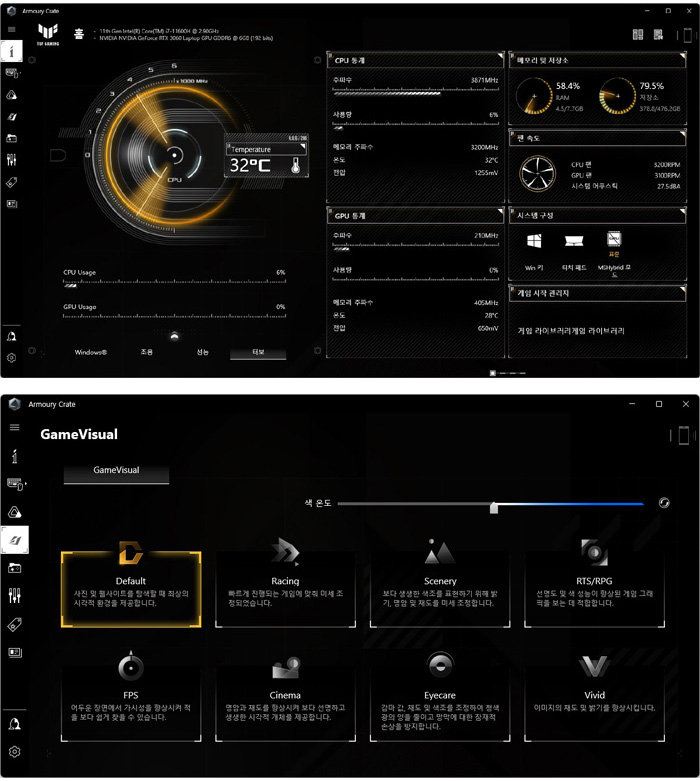Open Devices icon in the Home window sidebar
This screenshot has width=700, height=781.
coord(11,73)
